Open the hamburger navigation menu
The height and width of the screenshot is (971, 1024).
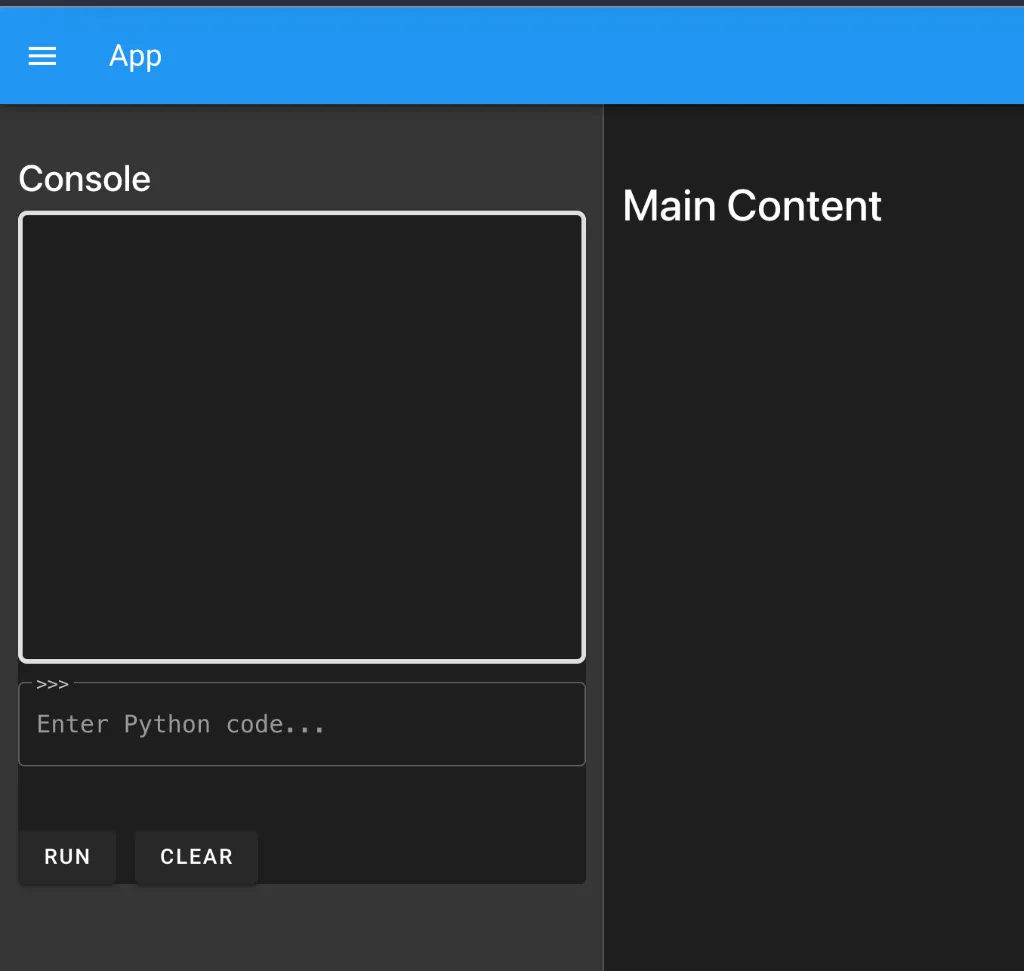pyautogui.click(x=42, y=57)
